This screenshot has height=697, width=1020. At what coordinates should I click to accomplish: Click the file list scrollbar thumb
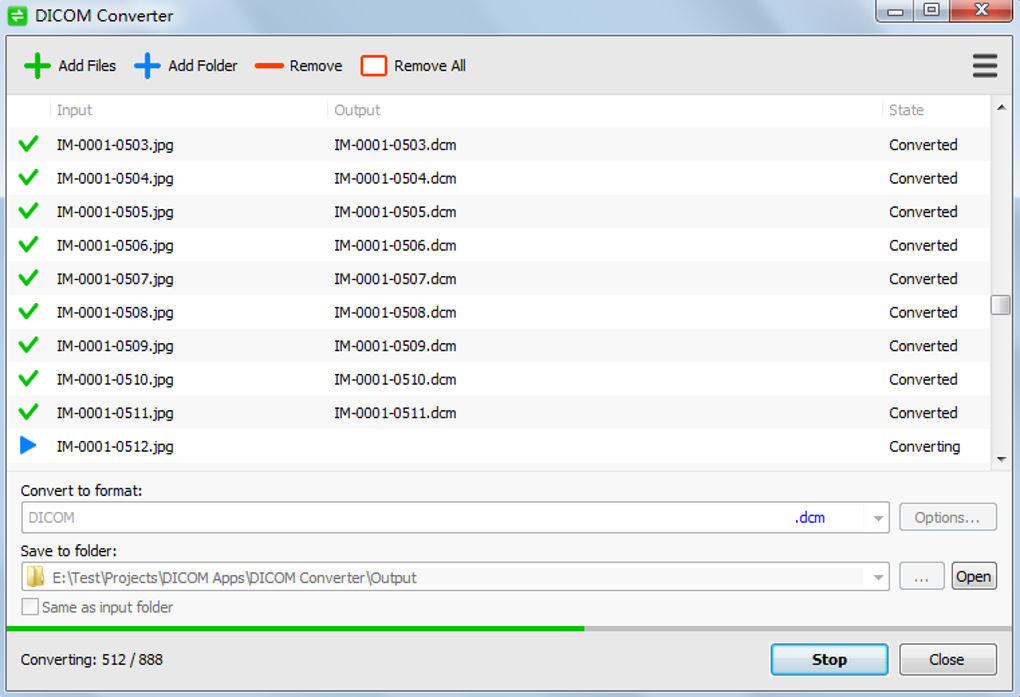(1000, 305)
